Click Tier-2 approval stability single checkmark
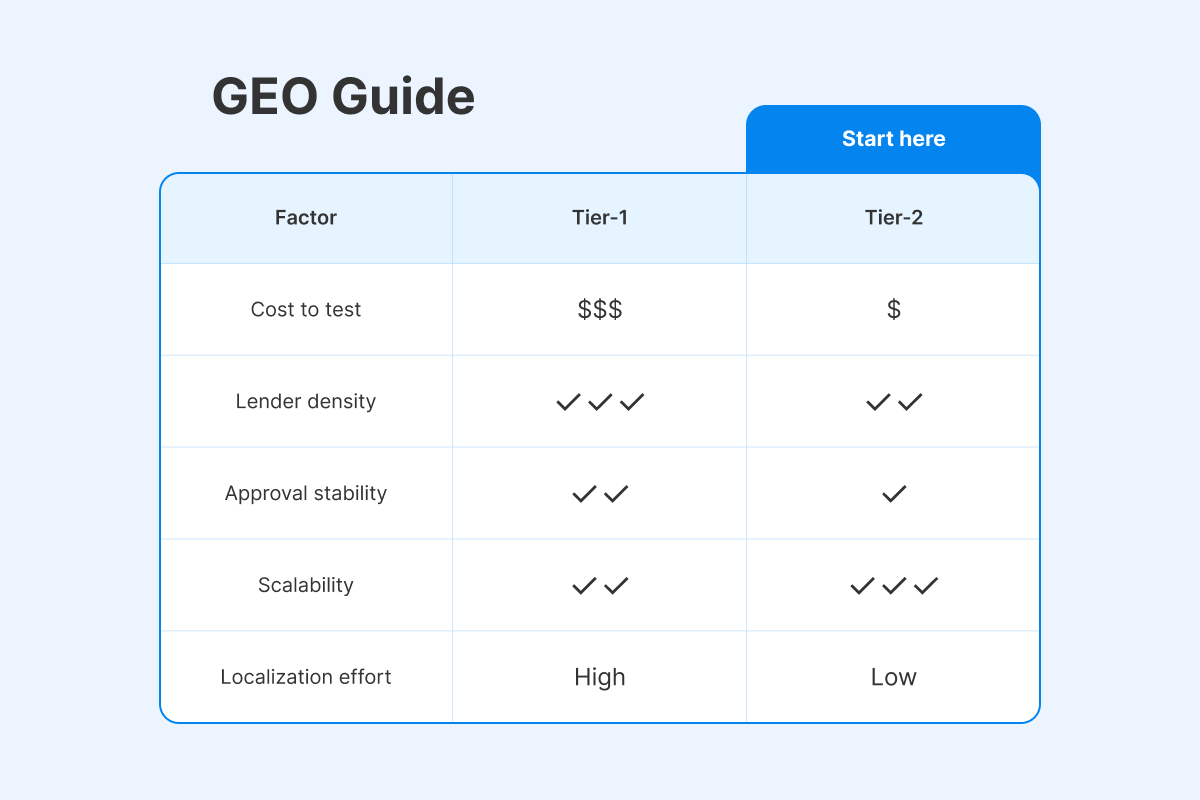The width and height of the screenshot is (1200, 800). point(893,494)
